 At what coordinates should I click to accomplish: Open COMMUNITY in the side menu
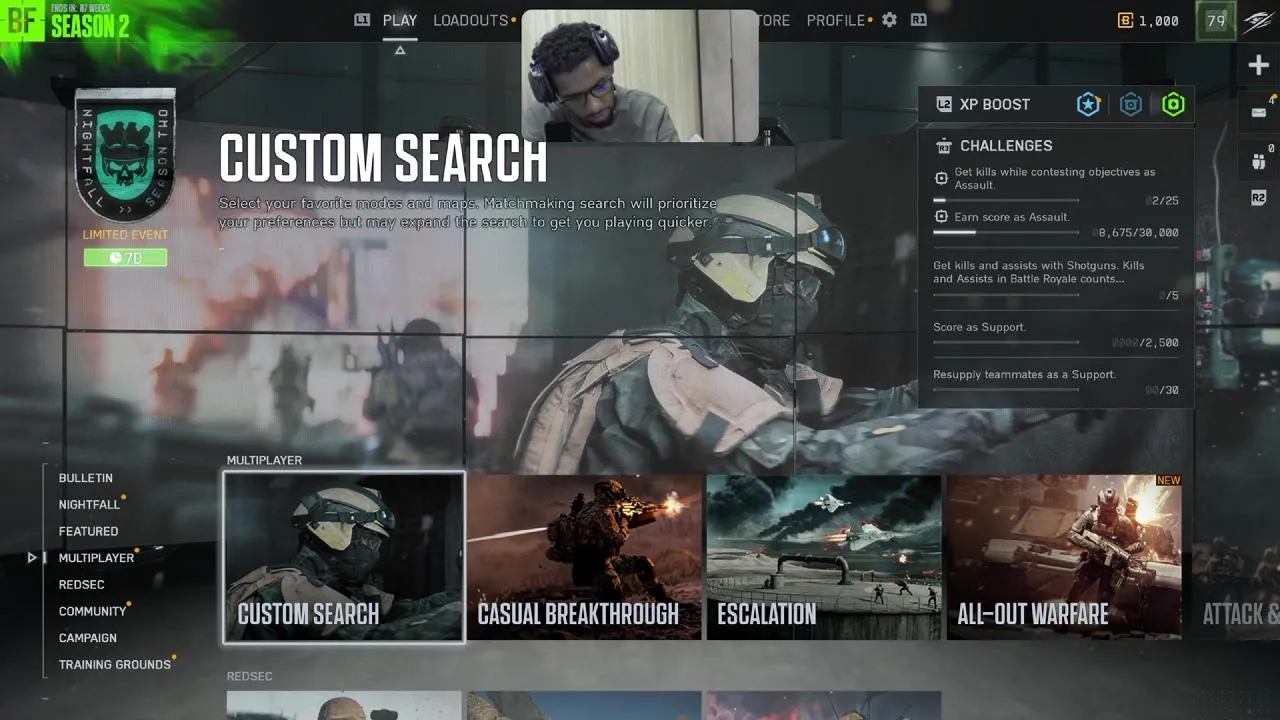(x=92, y=611)
